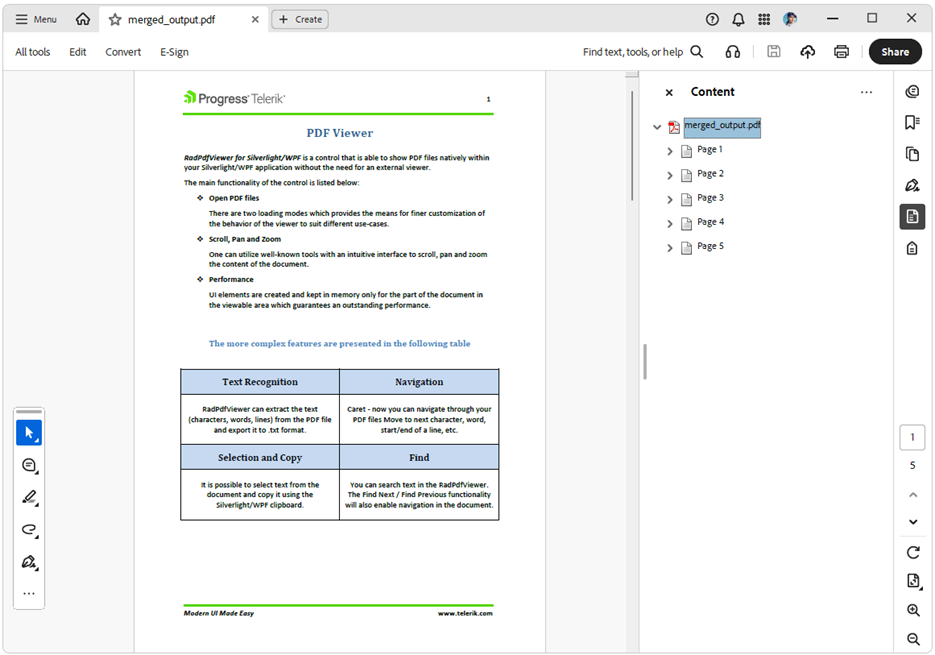Expand Page 5 in the Content panel
The height and width of the screenshot is (655, 935).
tap(670, 247)
